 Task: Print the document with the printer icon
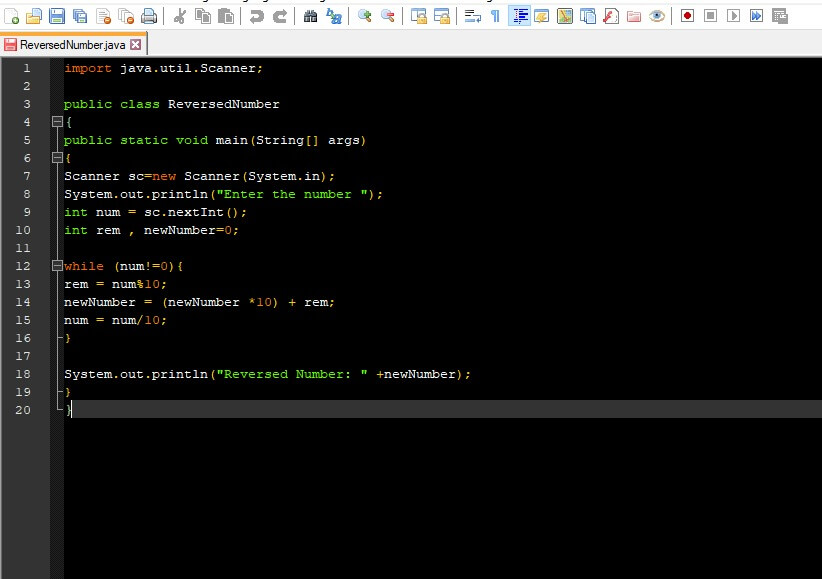pos(149,16)
